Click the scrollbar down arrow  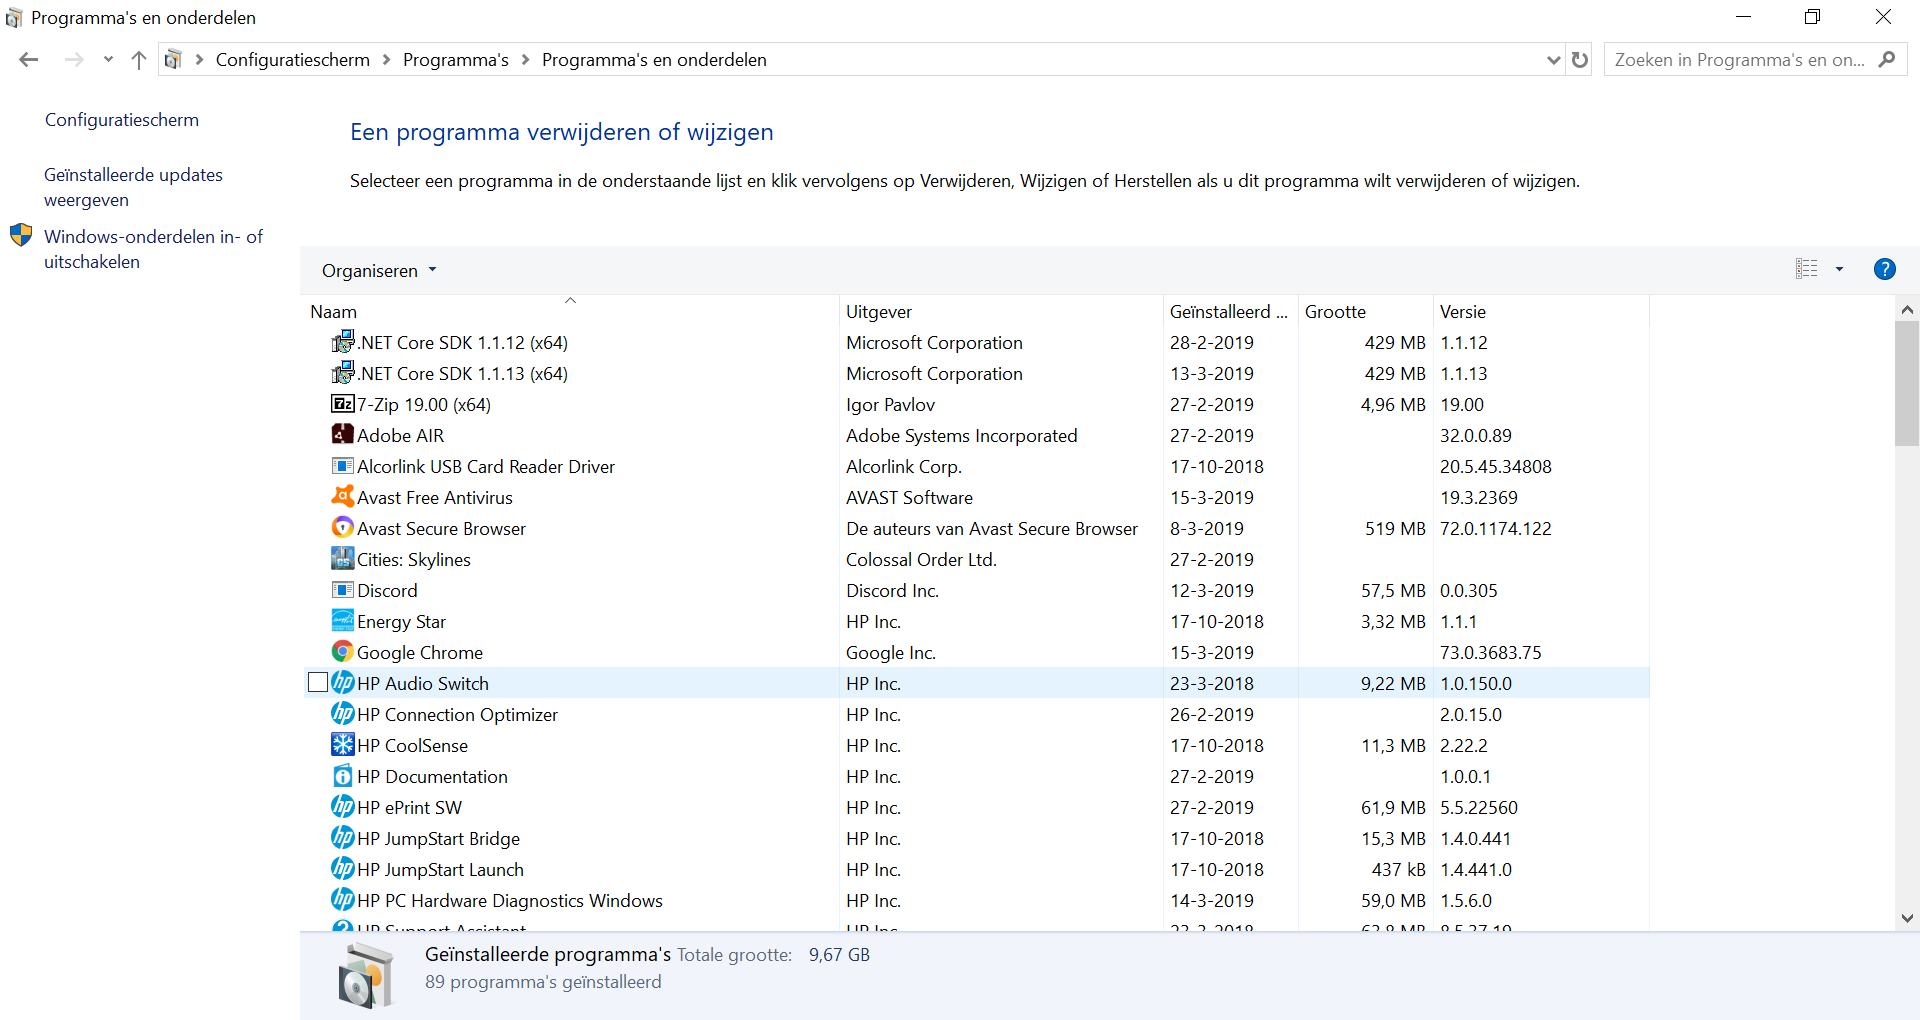point(1906,918)
